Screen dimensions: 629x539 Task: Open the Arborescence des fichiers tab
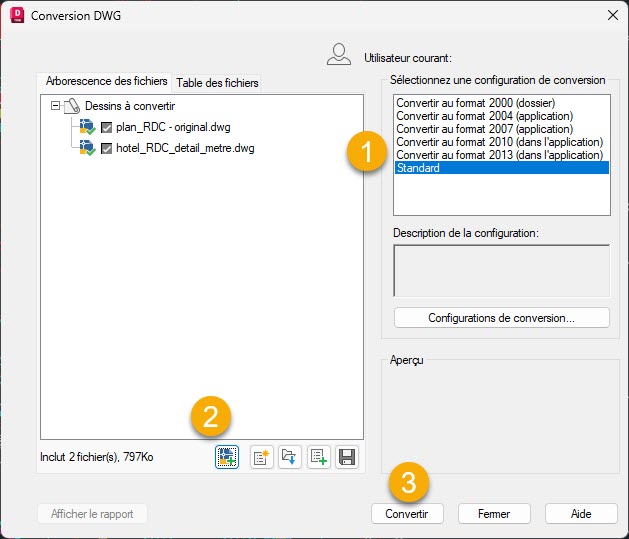click(x=105, y=81)
